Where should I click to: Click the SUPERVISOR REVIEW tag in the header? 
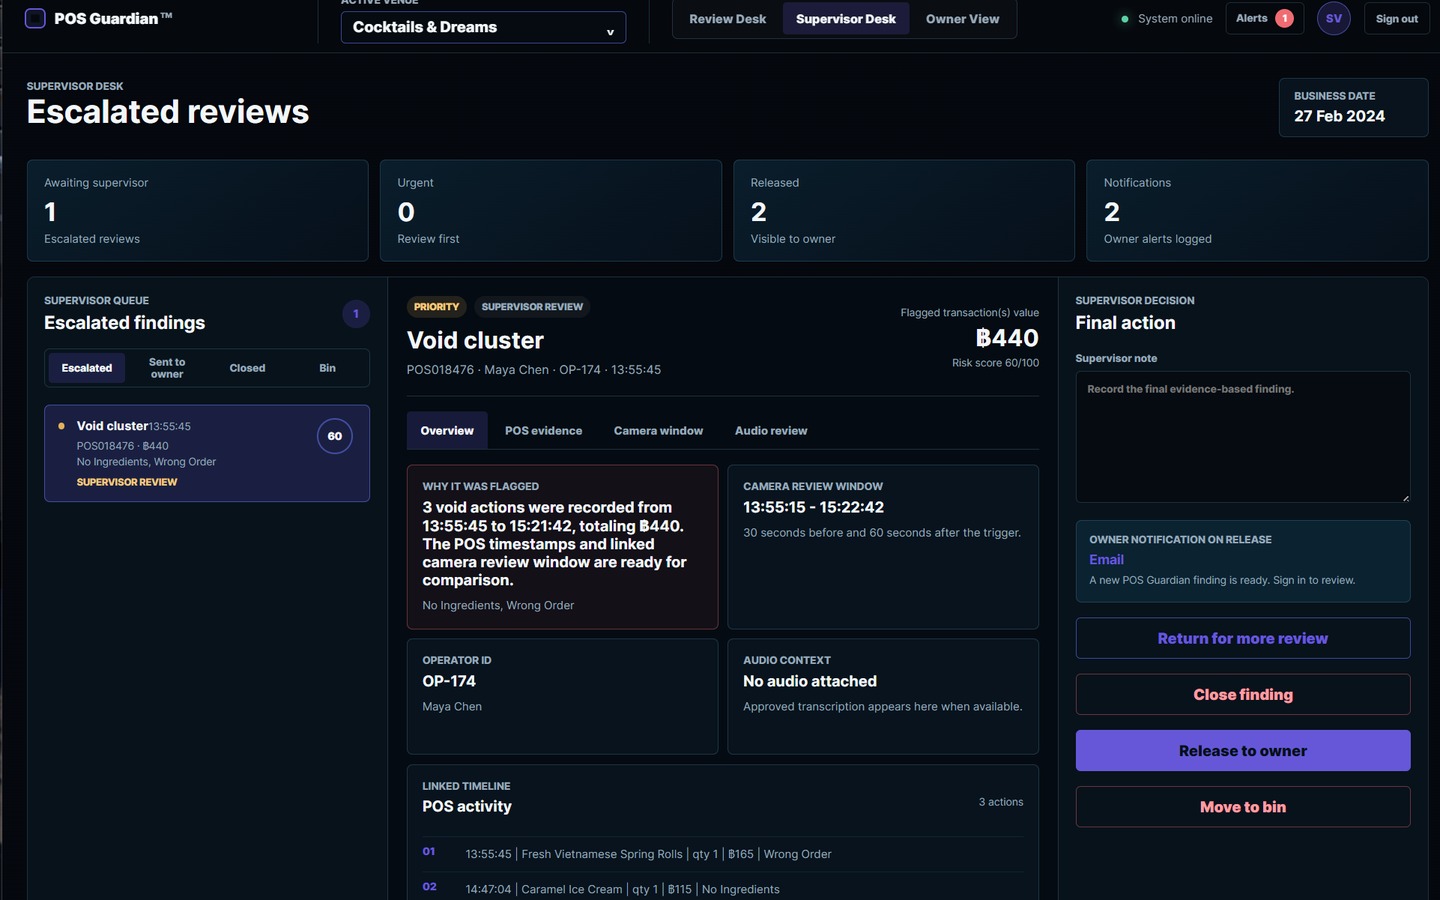532,307
